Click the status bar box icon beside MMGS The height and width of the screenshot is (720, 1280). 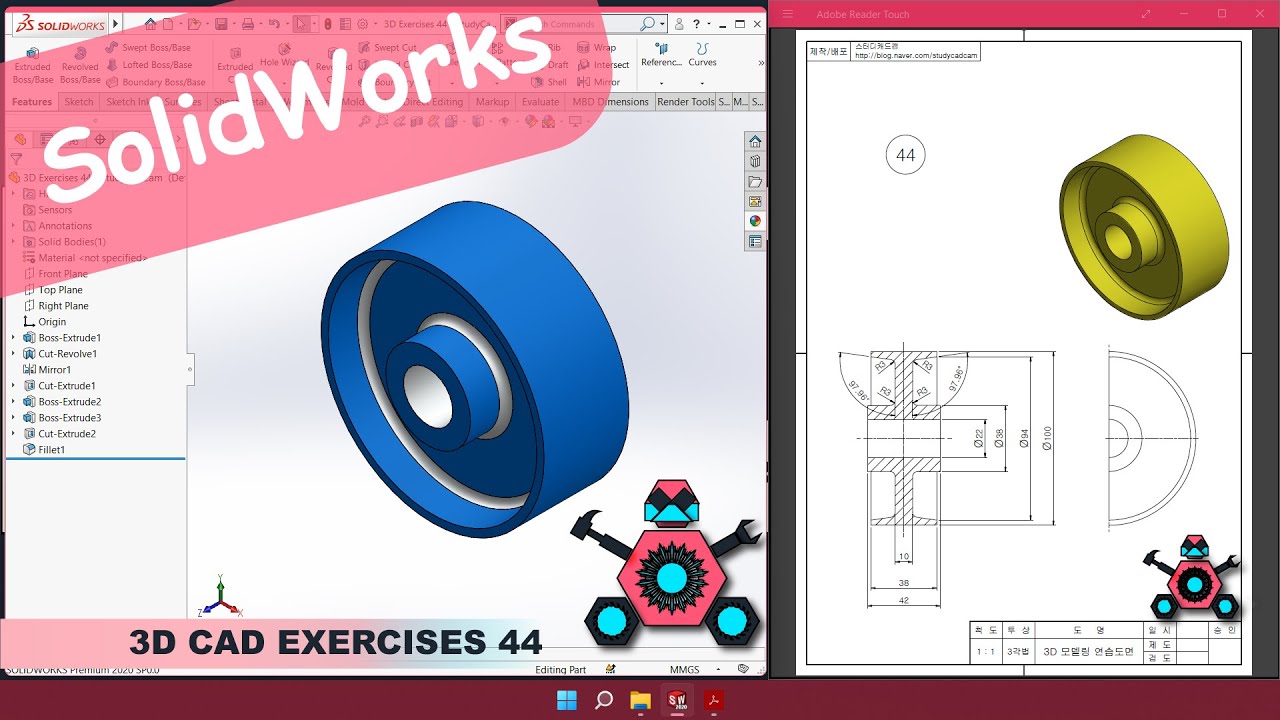click(x=743, y=669)
